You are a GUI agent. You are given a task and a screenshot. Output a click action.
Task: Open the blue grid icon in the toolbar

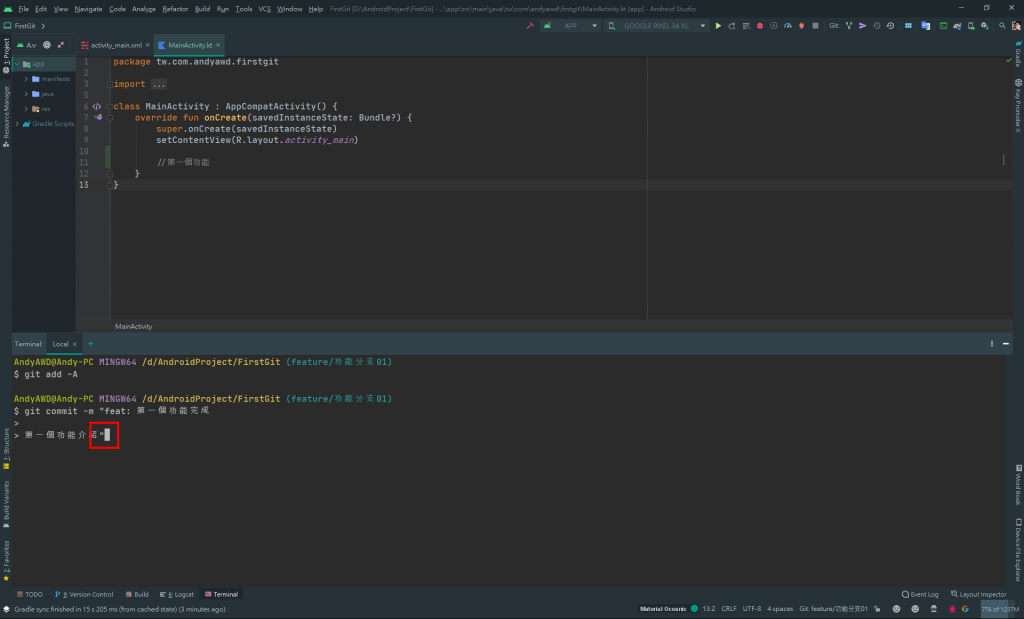908,26
